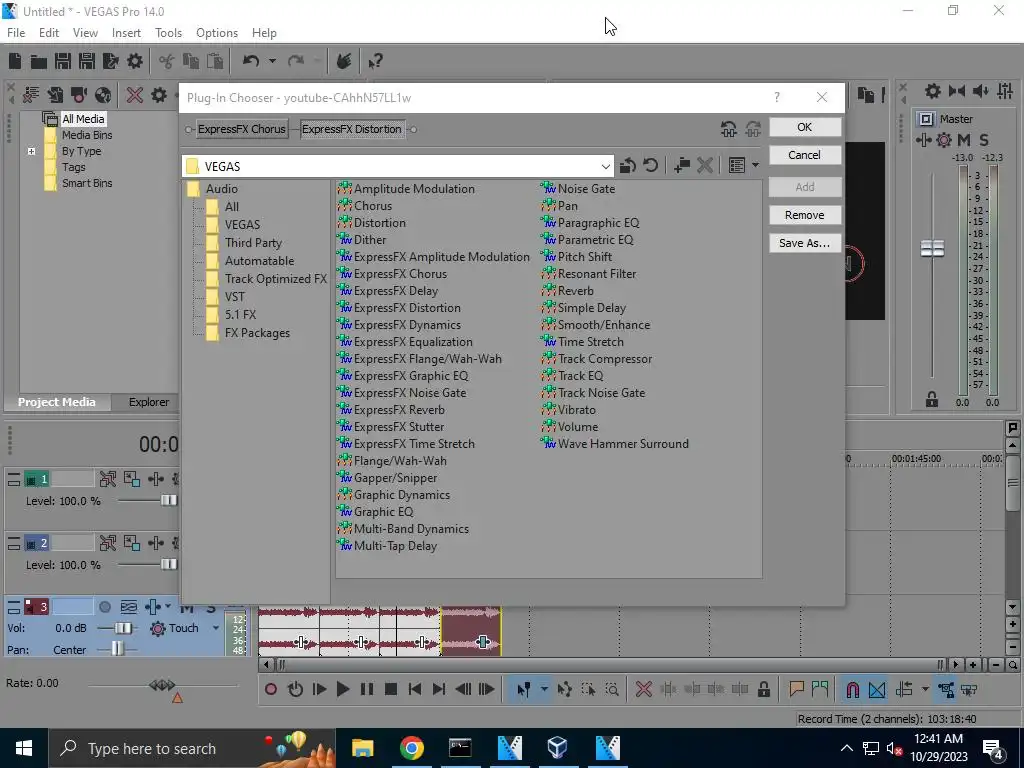This screenshot has width=1024, height=768.
Task: Click the Open folder icon in toolbar
Action: tap(39, 61)
